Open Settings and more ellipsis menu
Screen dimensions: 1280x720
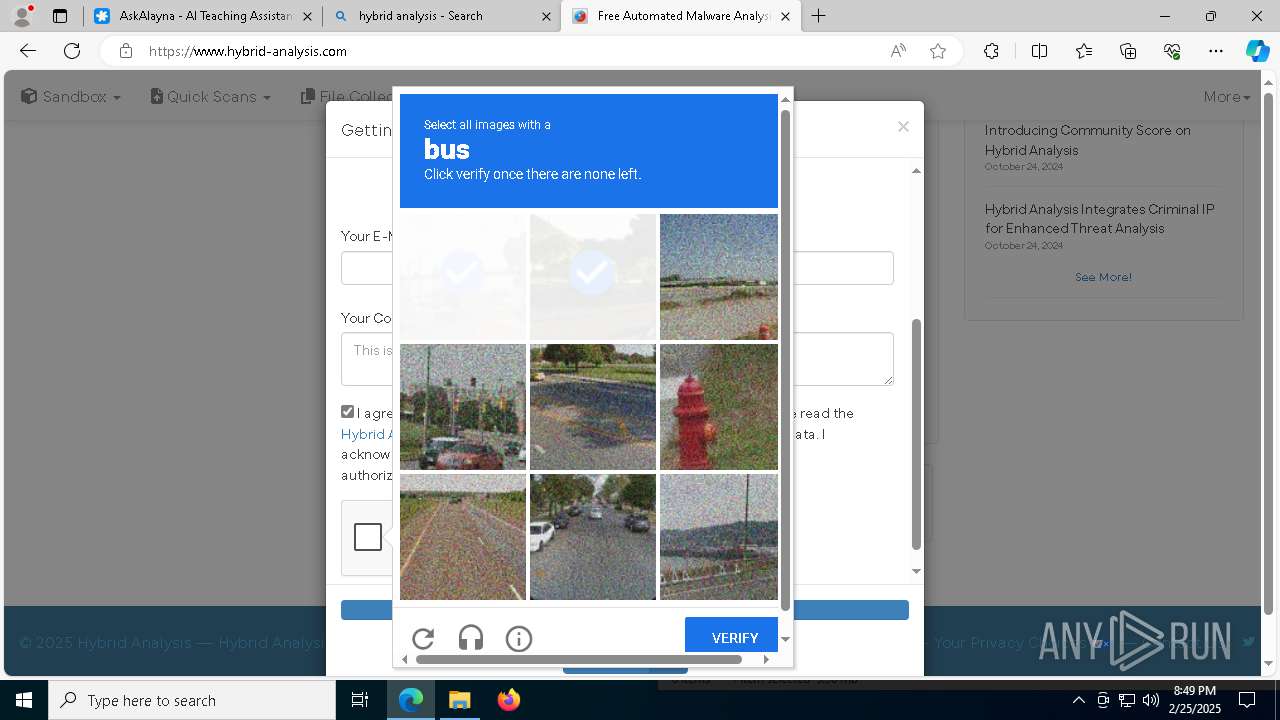tap(1216, 51)
